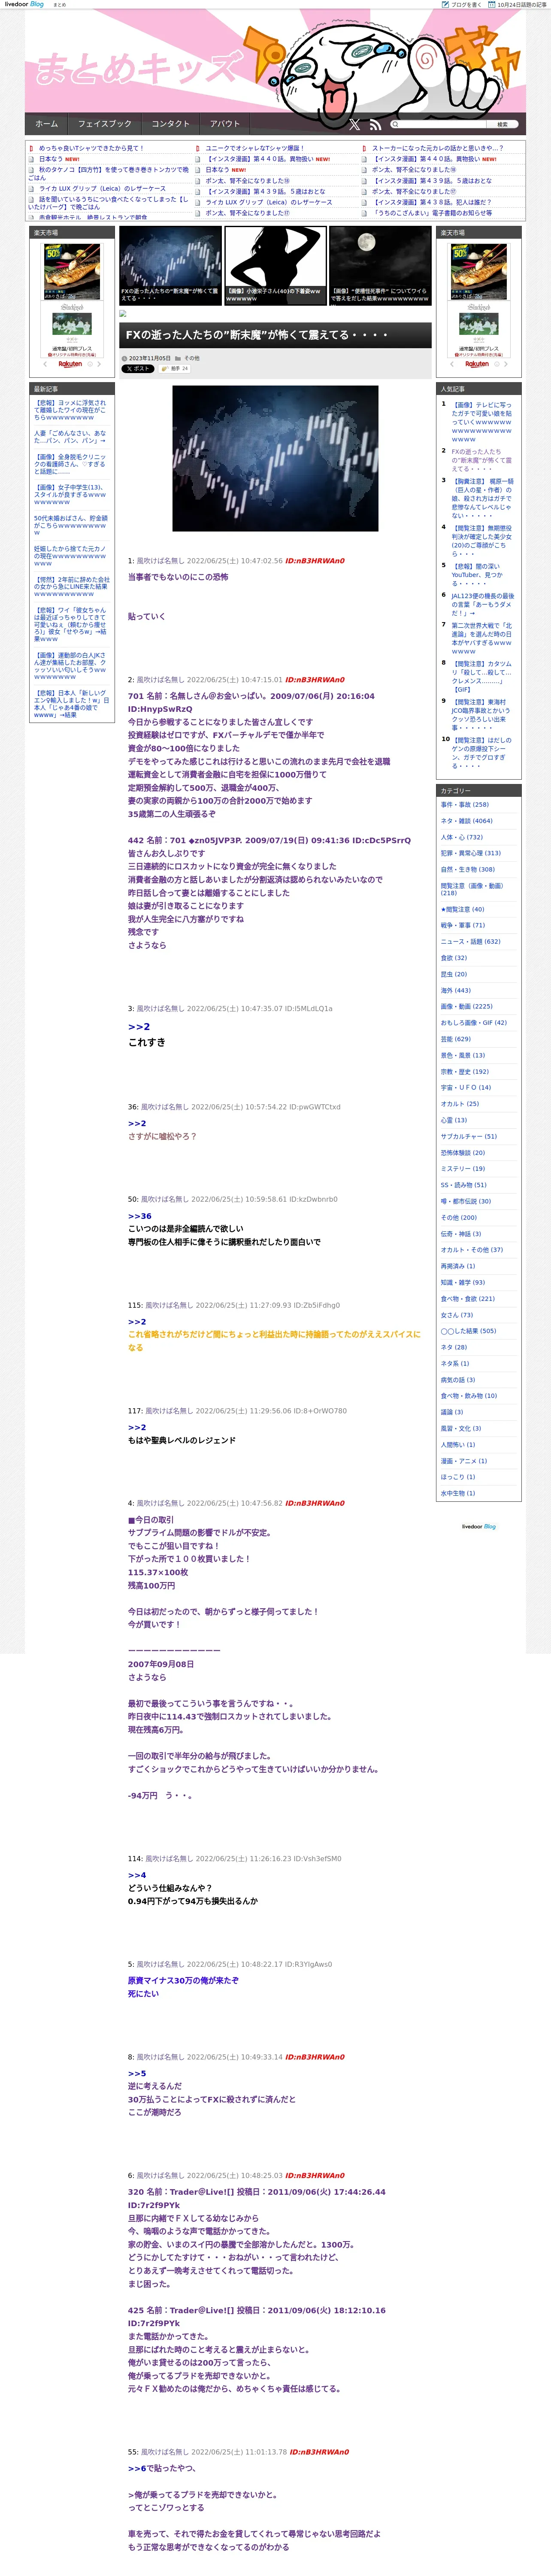
Task: Click the 人気記事 sidebar header
Action: (478, 388)
